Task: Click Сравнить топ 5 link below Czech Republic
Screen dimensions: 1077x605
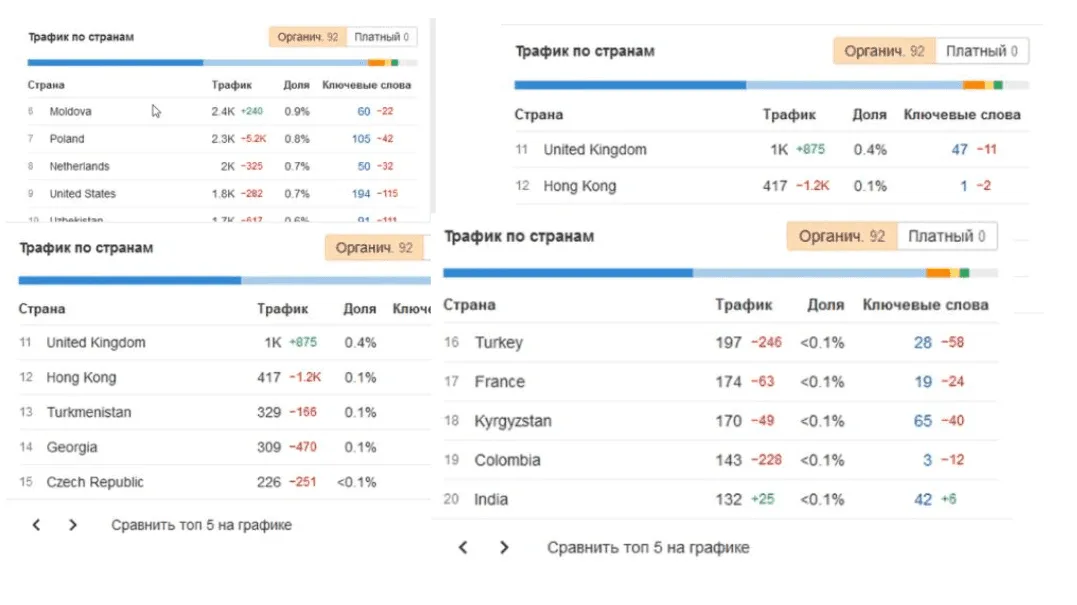Action: click(x=201, y=525)
